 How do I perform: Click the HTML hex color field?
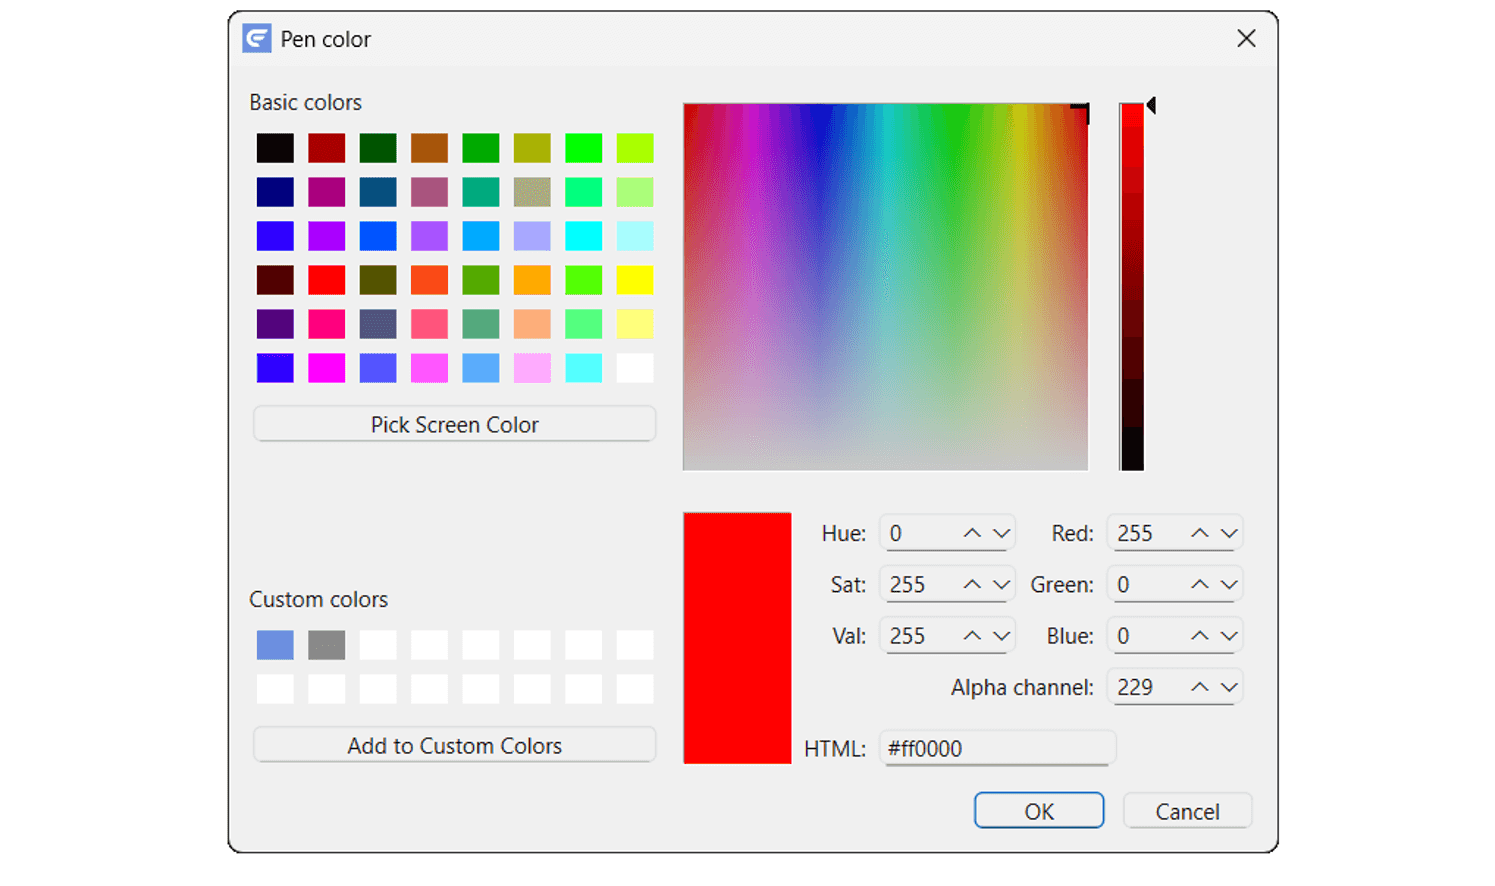997,748
